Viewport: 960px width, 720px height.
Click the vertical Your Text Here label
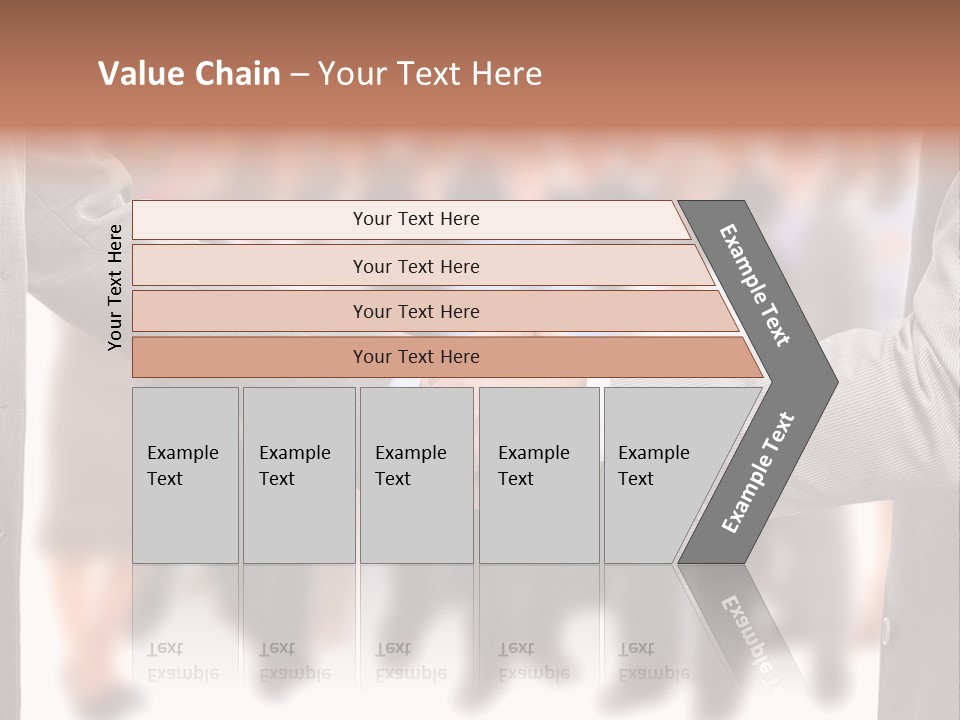pyautogui.click(x=115, y=287)
